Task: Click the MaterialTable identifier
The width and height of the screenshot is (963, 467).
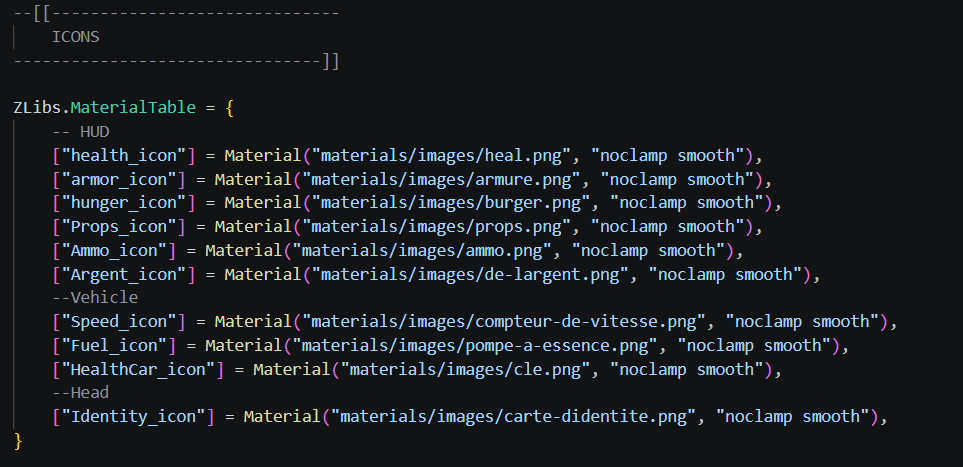Action: tap(133, 108)
